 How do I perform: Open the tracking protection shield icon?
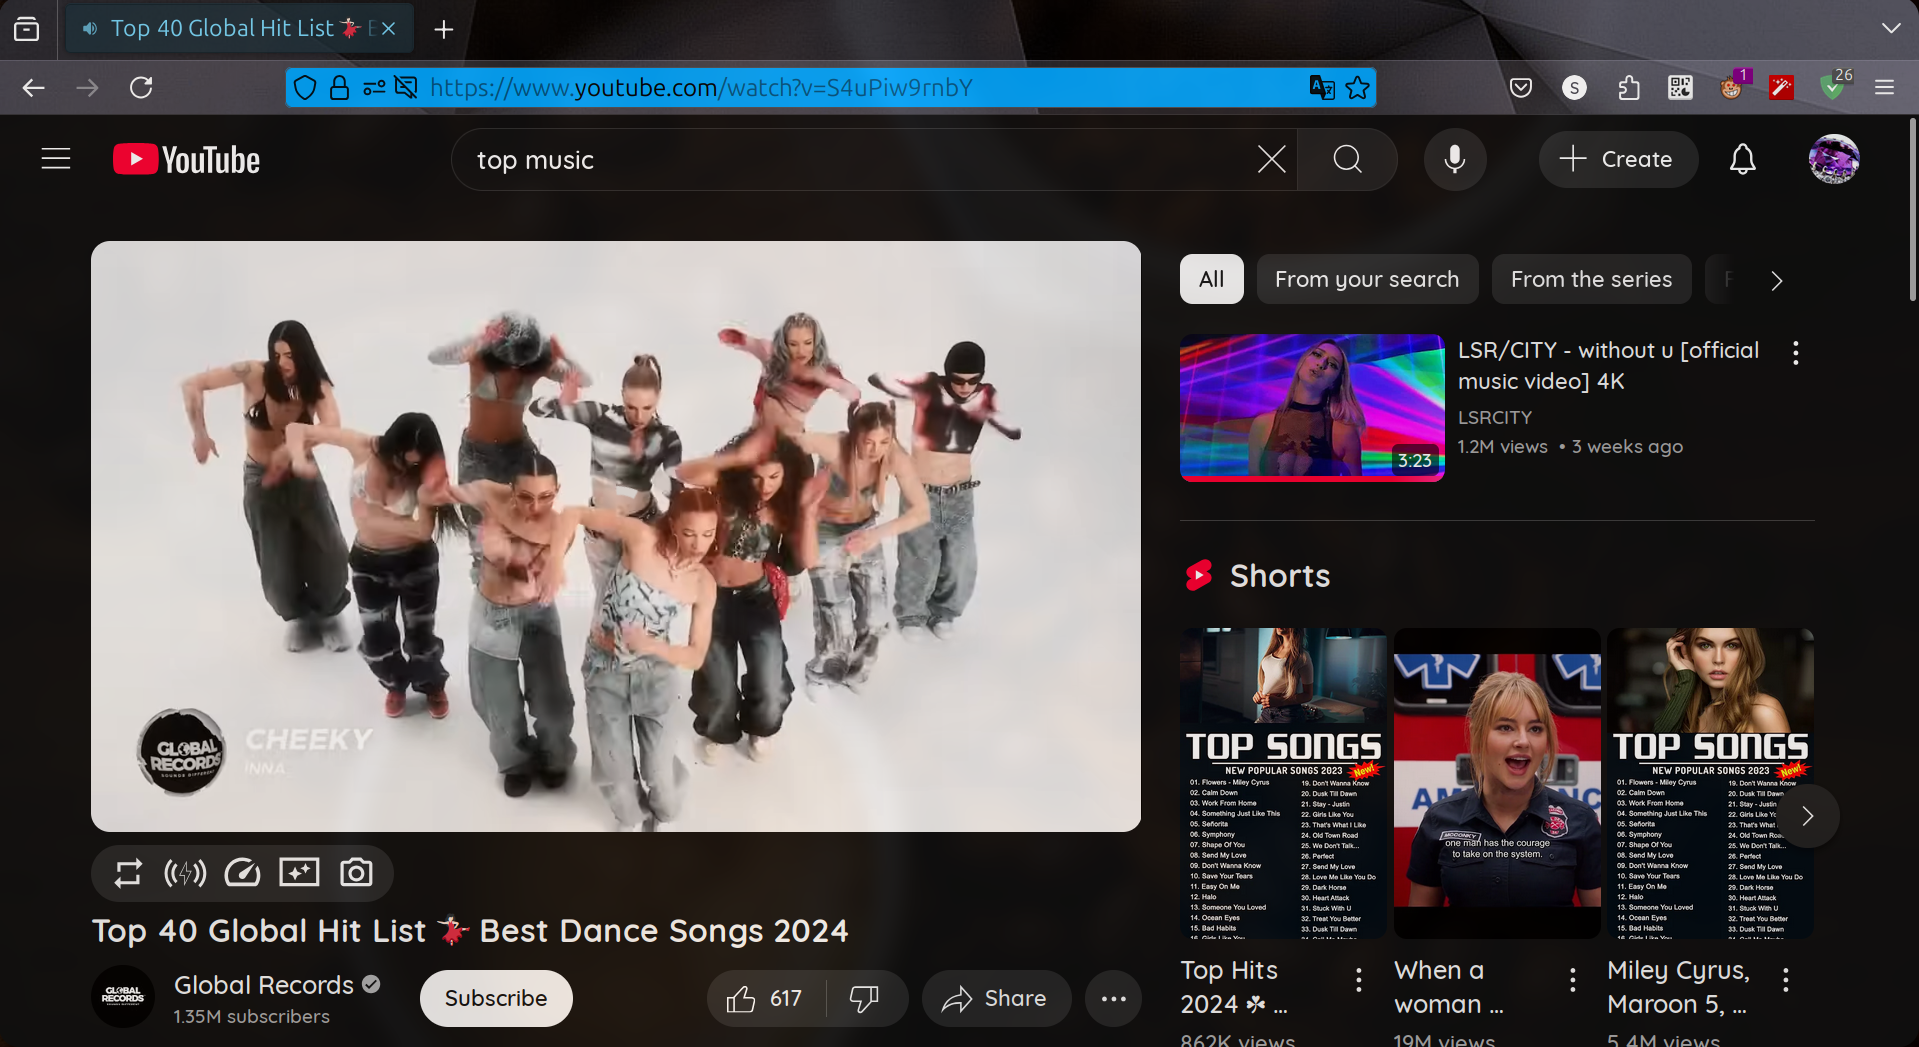click(x=305, y=88)
